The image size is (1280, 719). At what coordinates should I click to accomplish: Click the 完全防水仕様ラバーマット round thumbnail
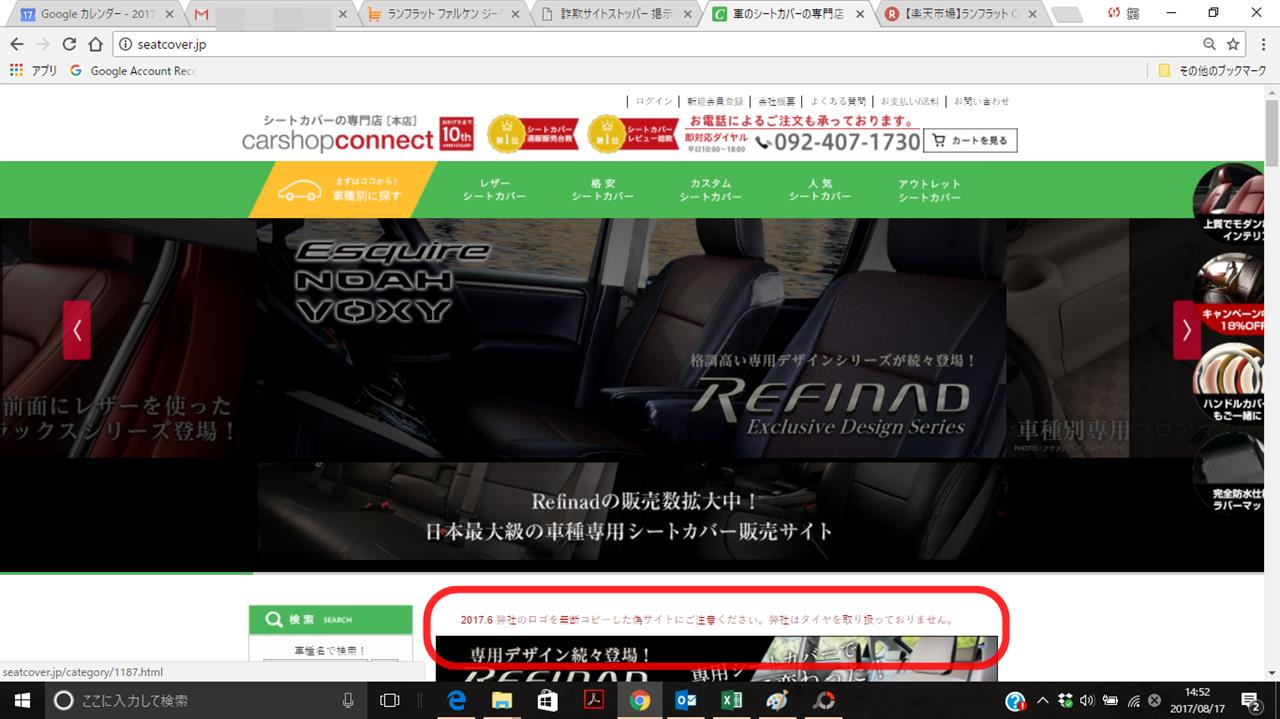[1230, 474]
